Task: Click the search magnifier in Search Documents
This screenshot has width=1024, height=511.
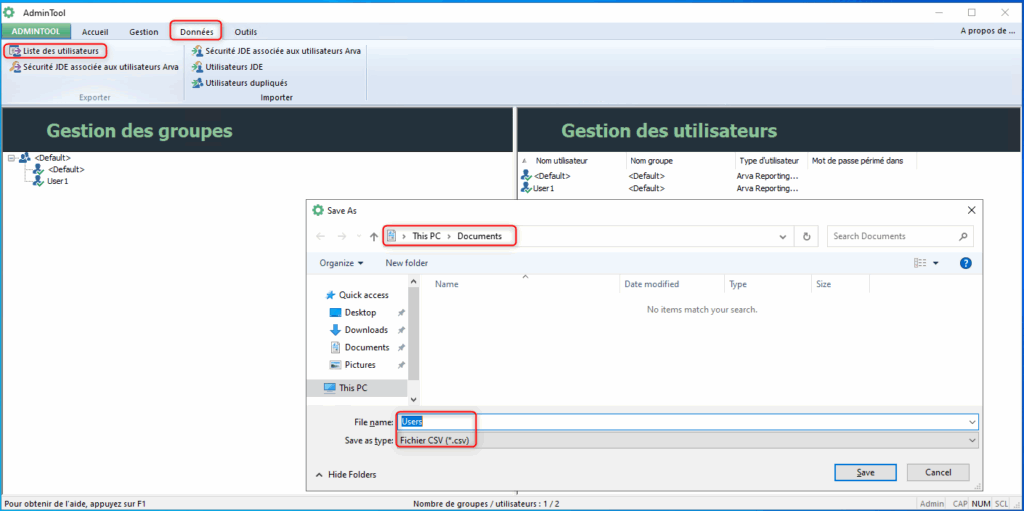Action: [x=963, y=237]
